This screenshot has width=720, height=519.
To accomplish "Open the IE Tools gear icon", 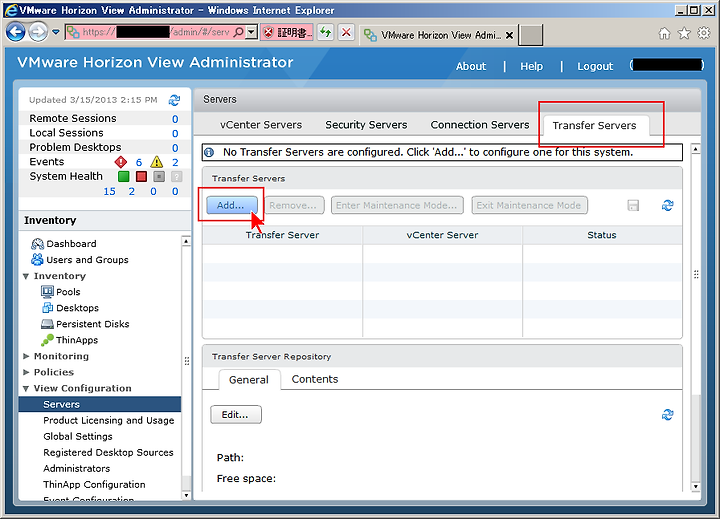I will pos(703,33).
